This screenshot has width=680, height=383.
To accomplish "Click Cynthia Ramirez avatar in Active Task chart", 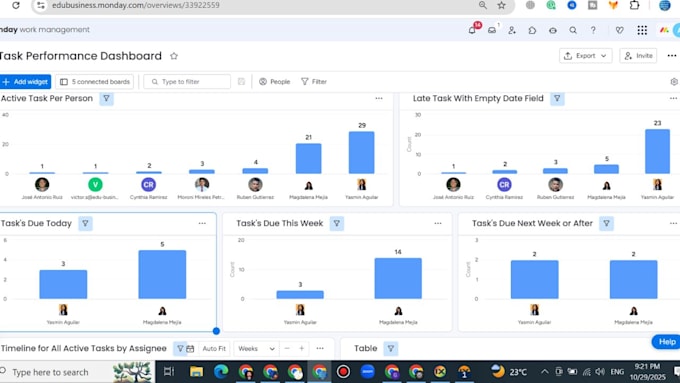I will 148,185.
